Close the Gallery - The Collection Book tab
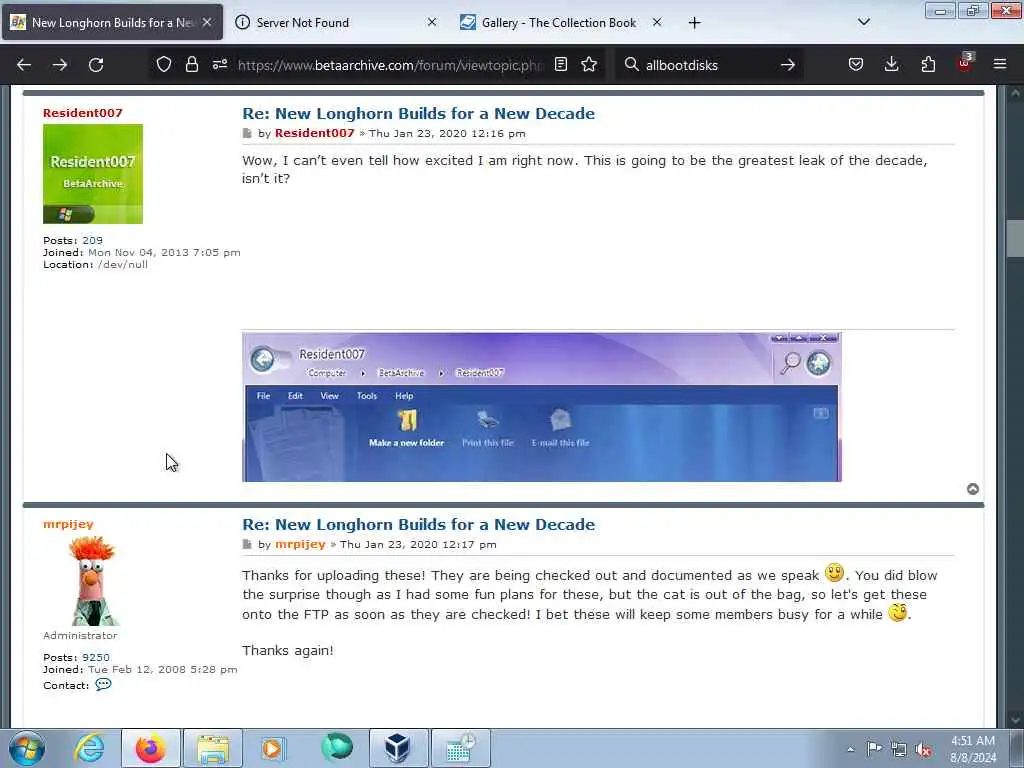The height and width of the screenshot is (768, 1024). (x=657, y=22)
